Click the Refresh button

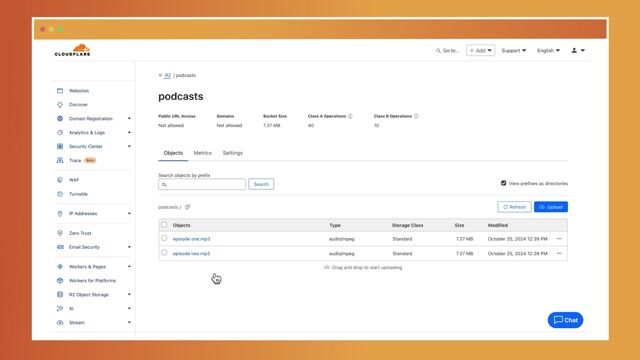pos(514,207)
